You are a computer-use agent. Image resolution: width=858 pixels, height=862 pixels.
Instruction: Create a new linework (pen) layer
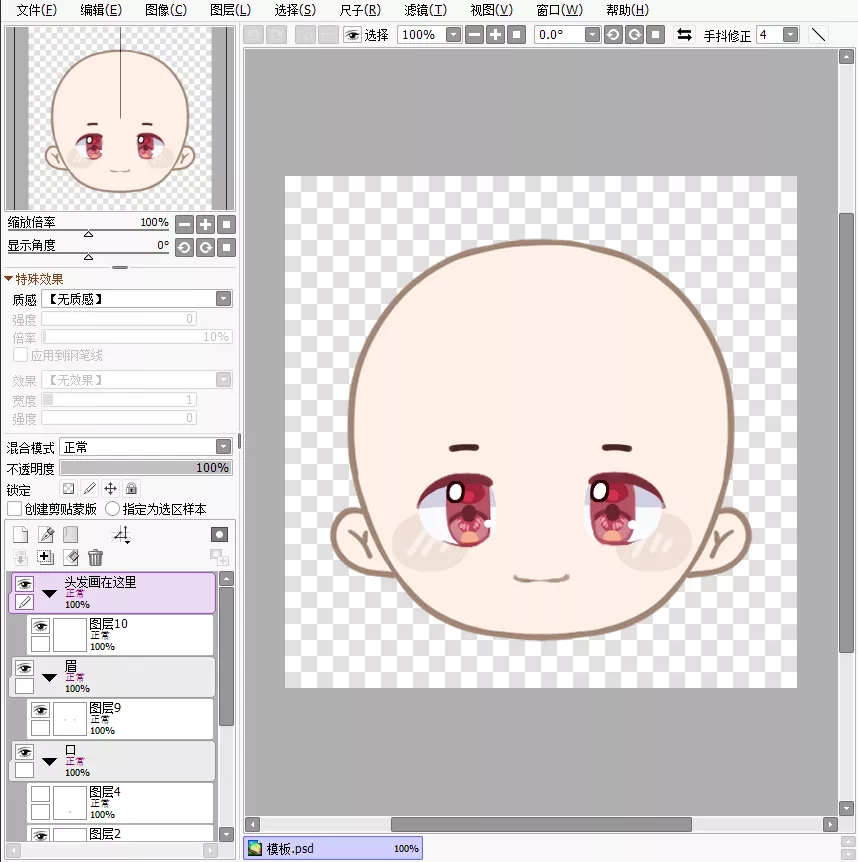(45, 535)
